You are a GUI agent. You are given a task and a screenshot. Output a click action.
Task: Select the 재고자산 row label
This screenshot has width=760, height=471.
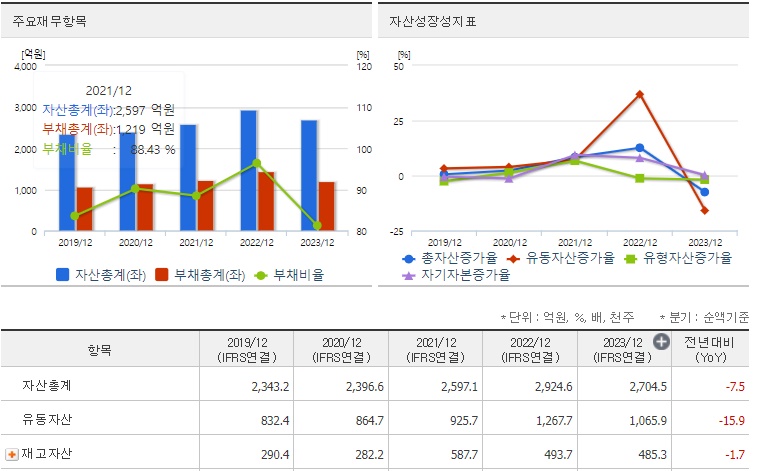coord(47,454)
